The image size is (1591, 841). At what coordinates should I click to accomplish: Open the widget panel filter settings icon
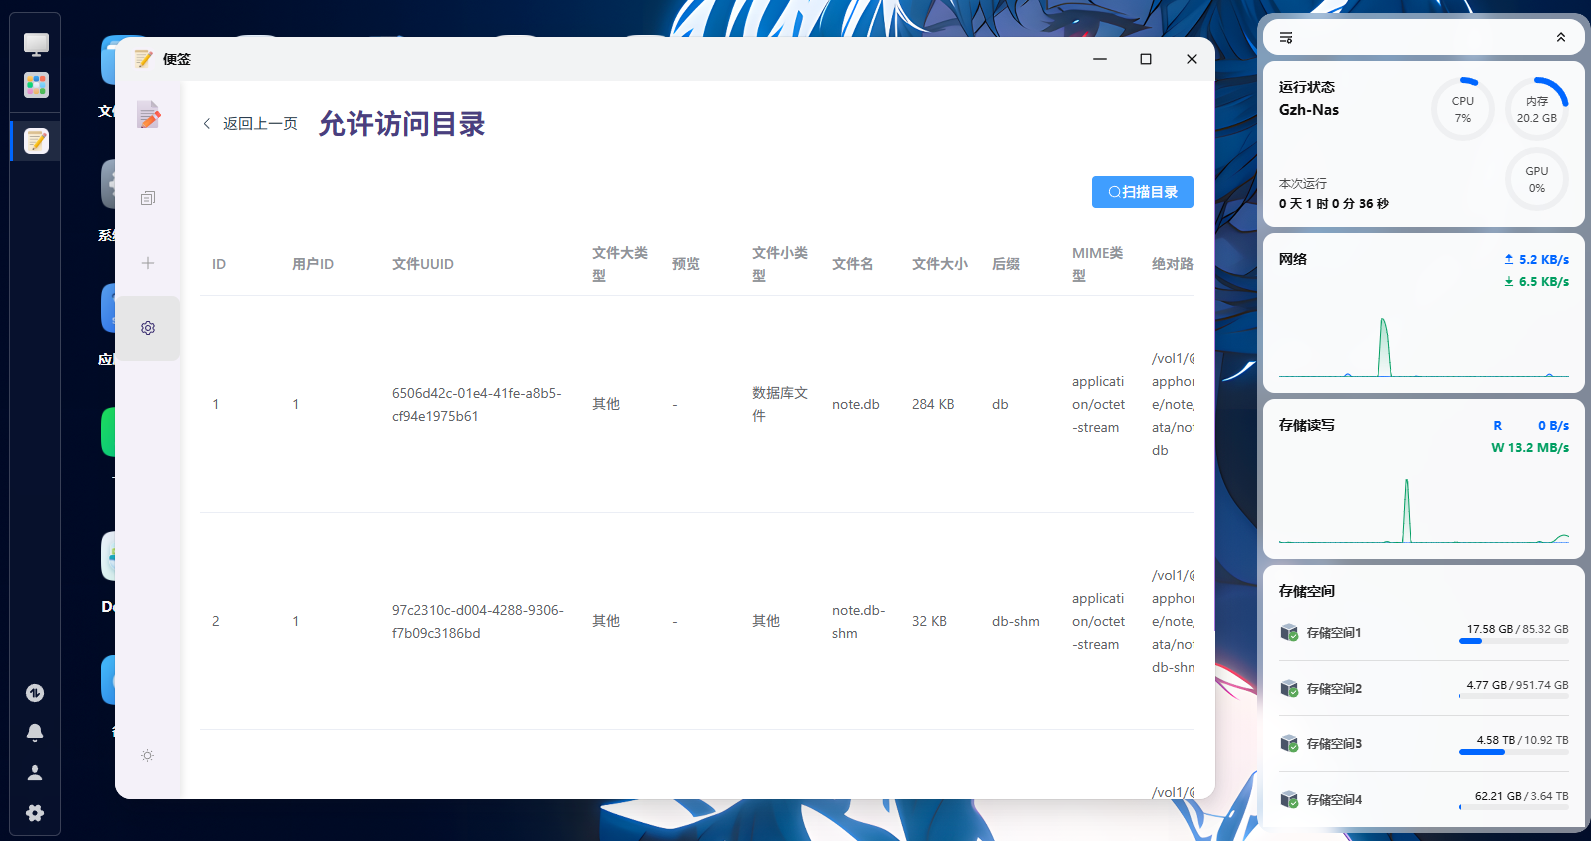pos(1286,38)
